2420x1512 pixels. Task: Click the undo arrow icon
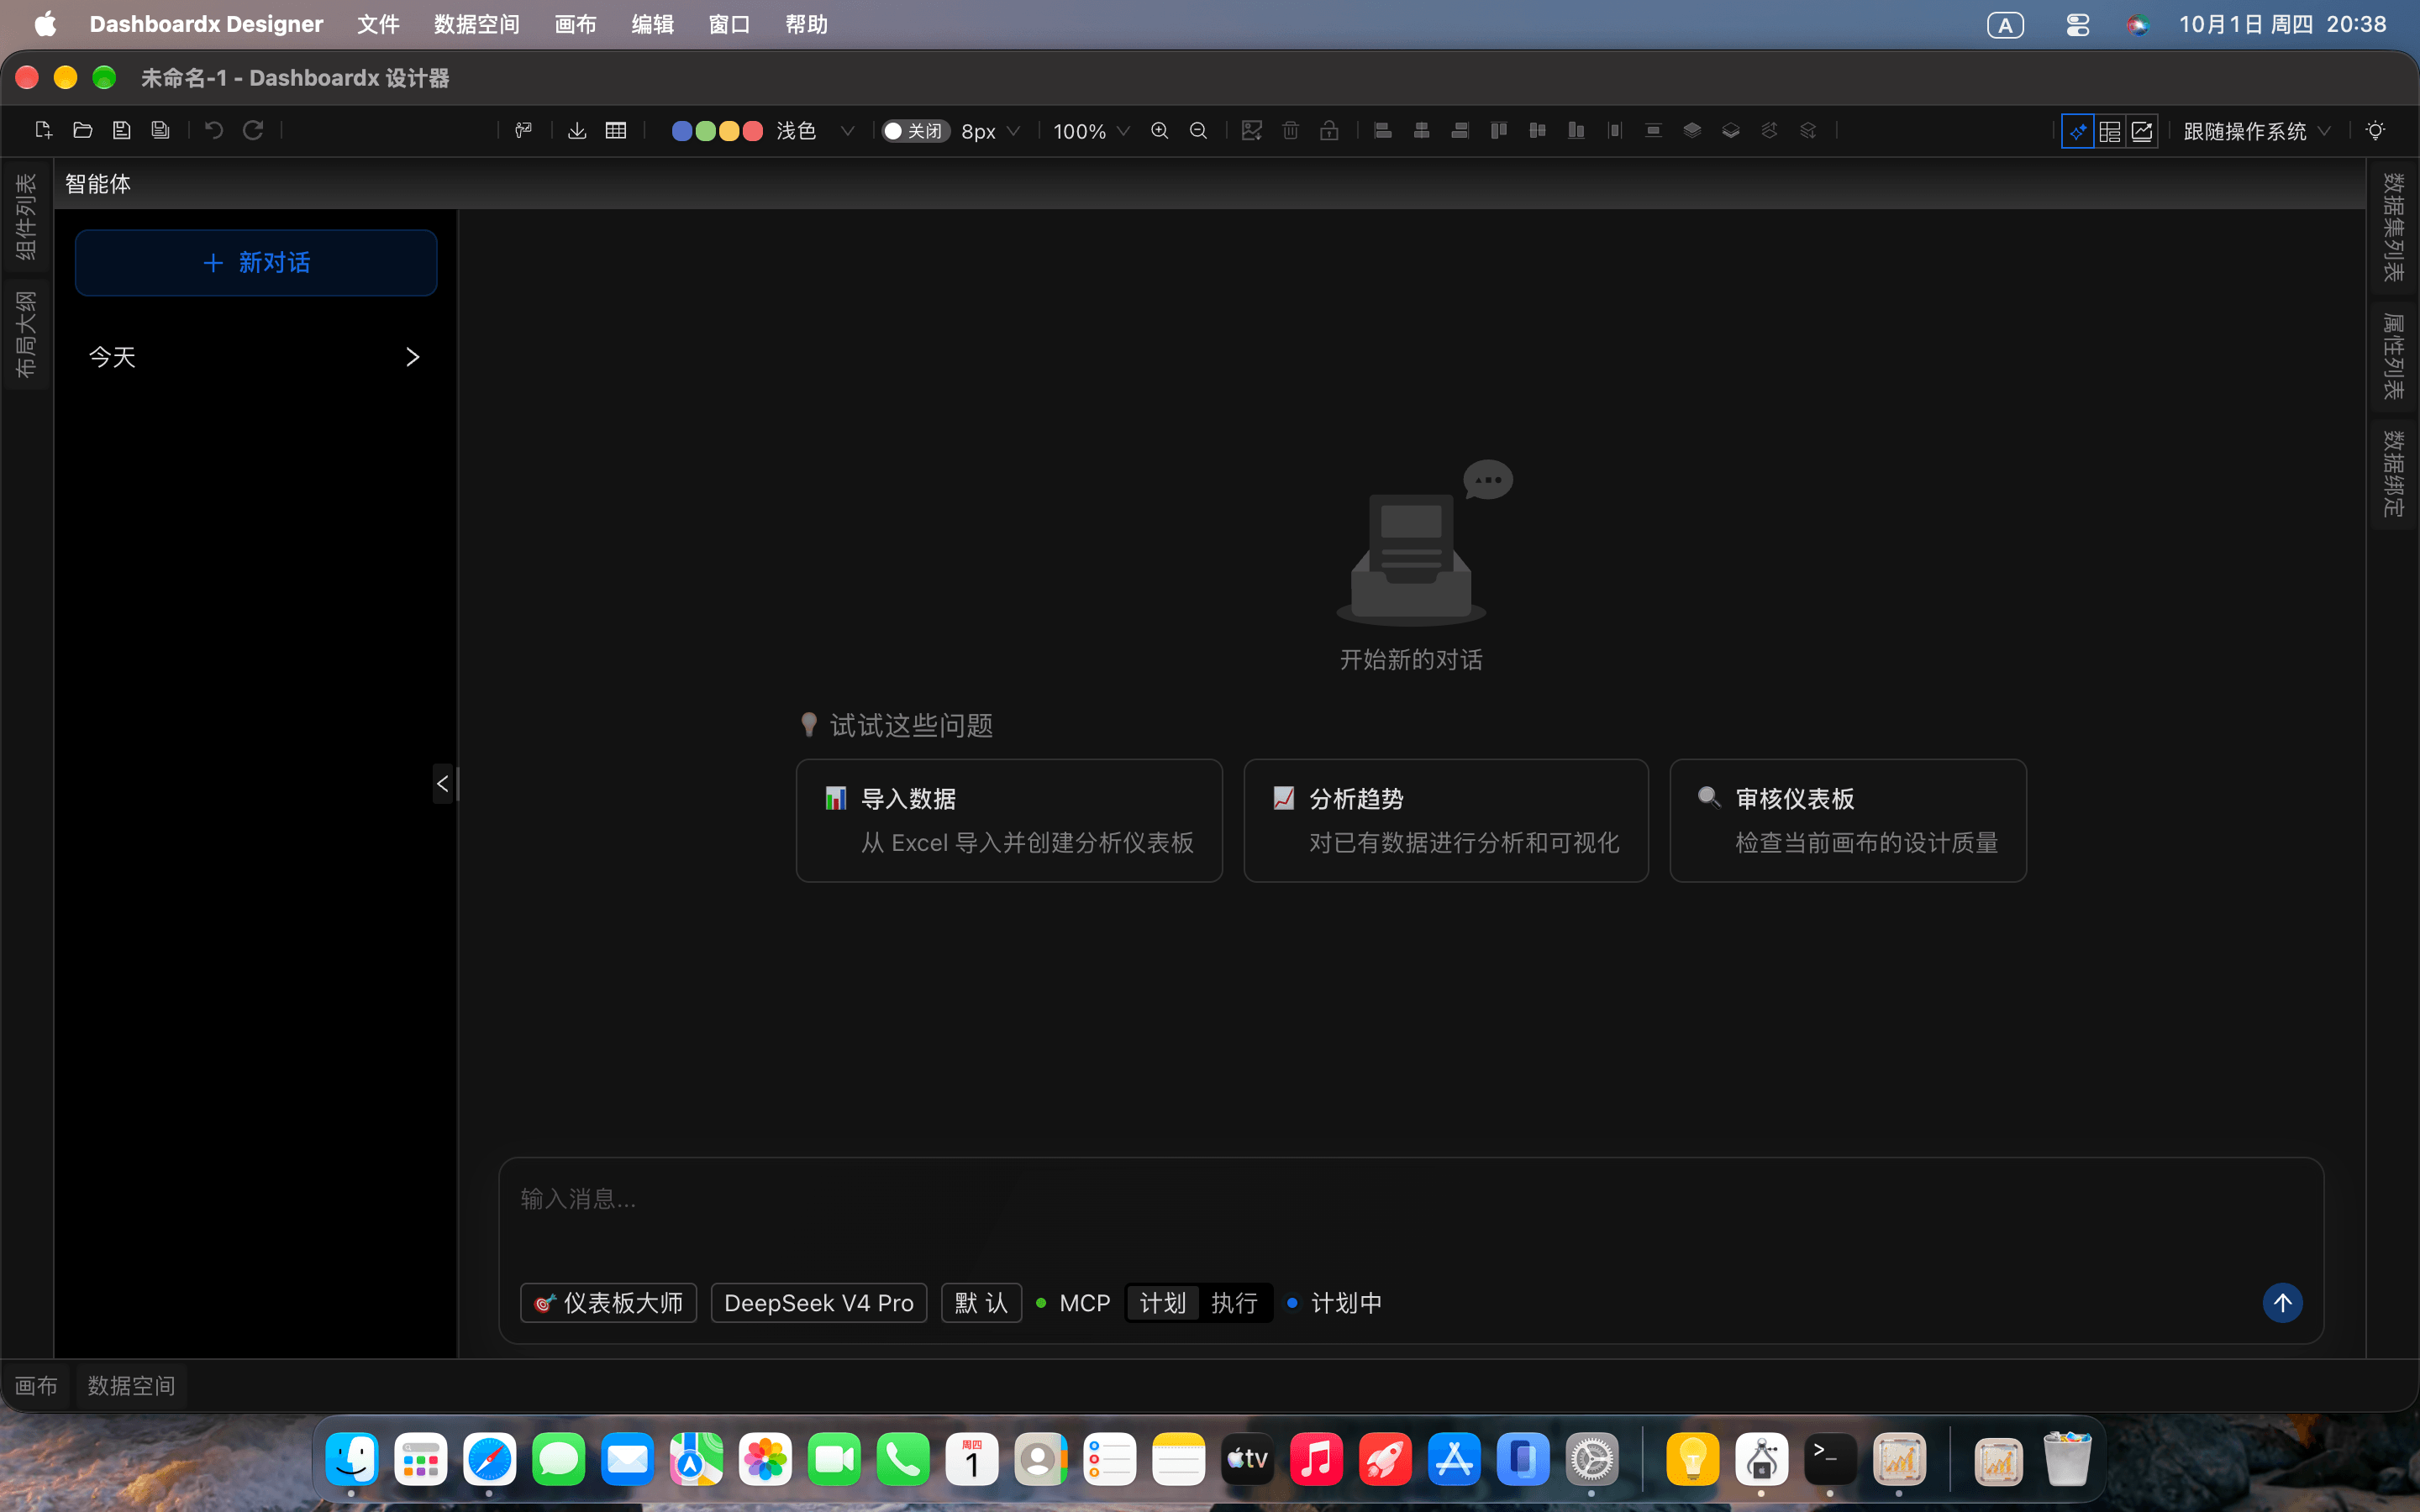point(214,130)
